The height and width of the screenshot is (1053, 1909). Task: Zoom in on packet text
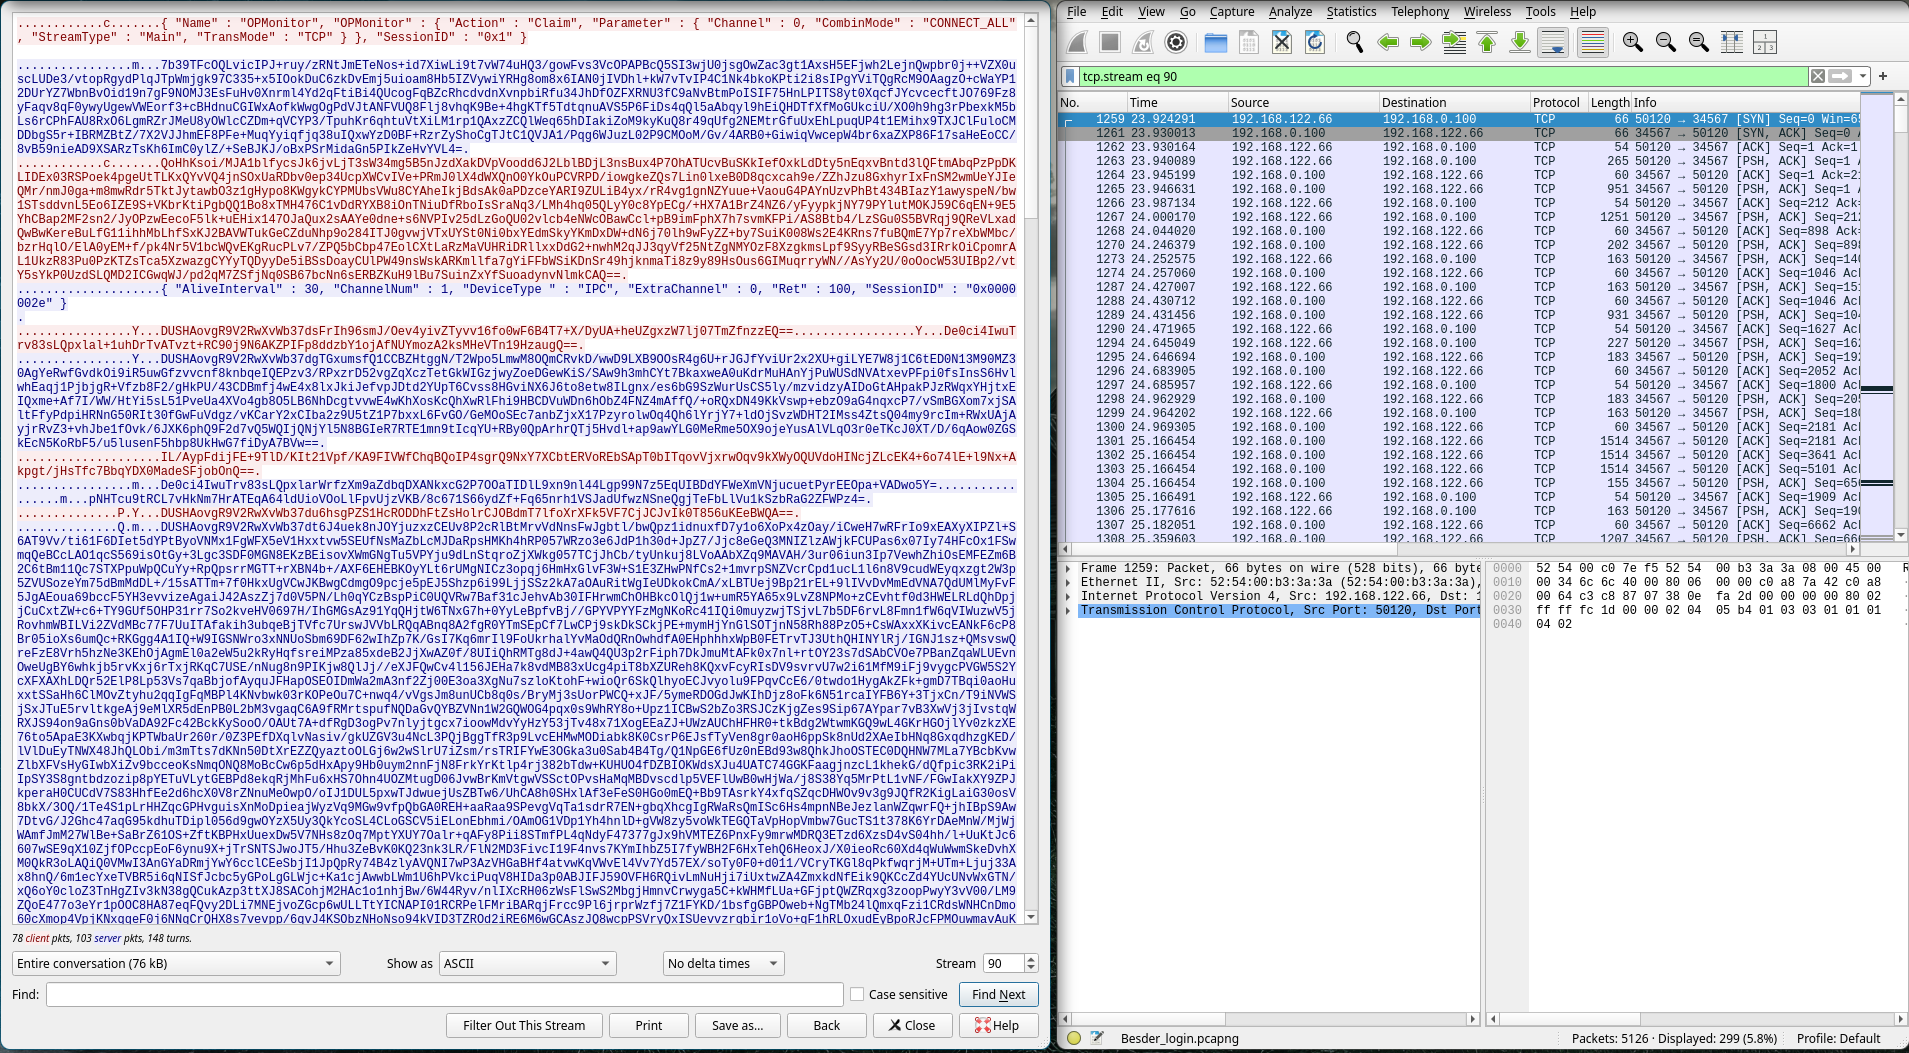[x=1633, y=42]
